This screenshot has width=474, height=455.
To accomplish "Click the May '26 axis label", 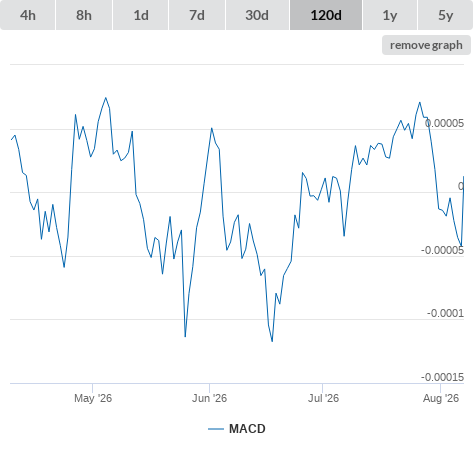I will (x=93, y=398).
